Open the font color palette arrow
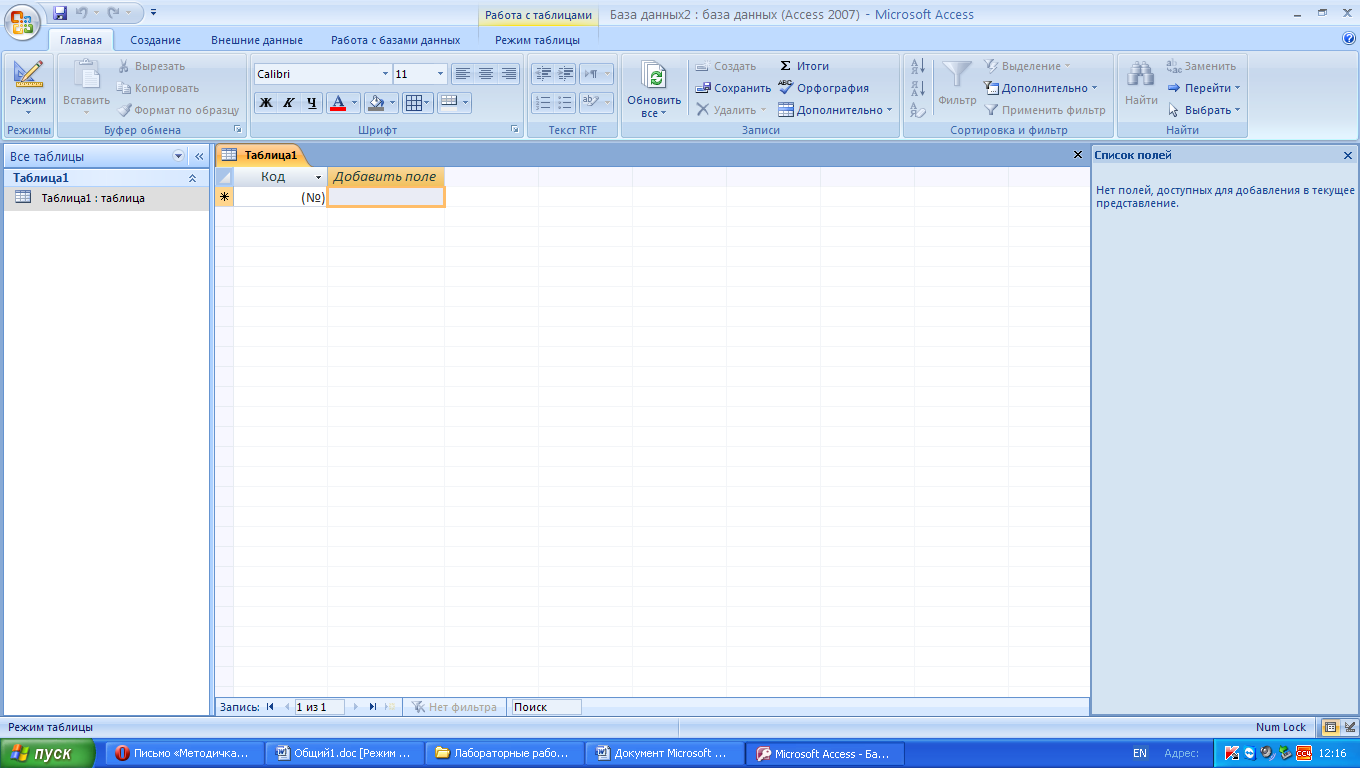The width and height of the screenshot is (1360, 768). [x=355, y=102]
